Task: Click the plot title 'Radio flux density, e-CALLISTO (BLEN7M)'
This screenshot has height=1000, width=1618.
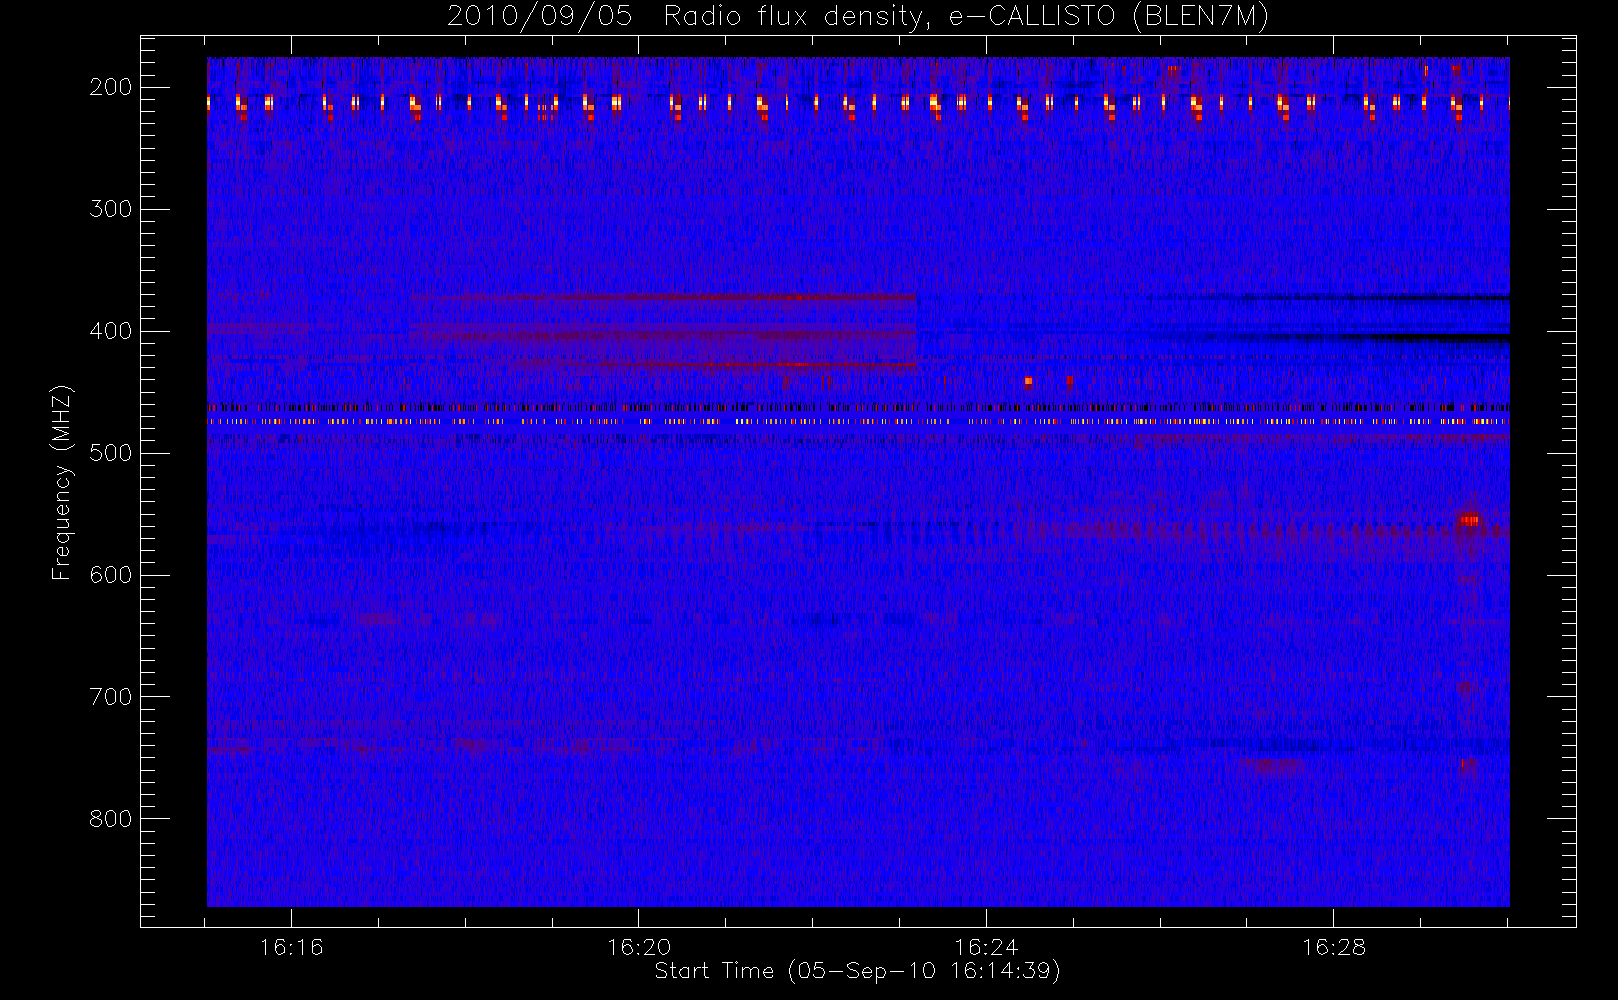Action: point(966,17)
